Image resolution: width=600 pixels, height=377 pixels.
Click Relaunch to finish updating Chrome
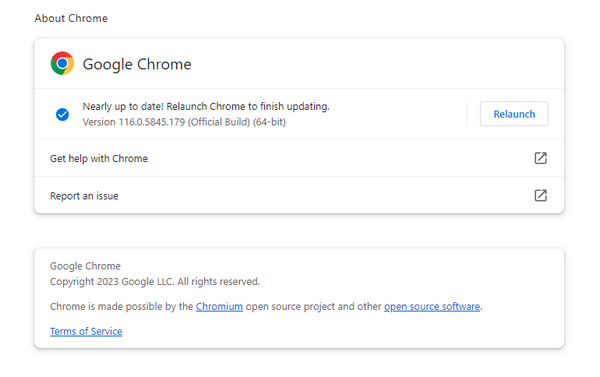pyautogui.click(x=514, y=114)
